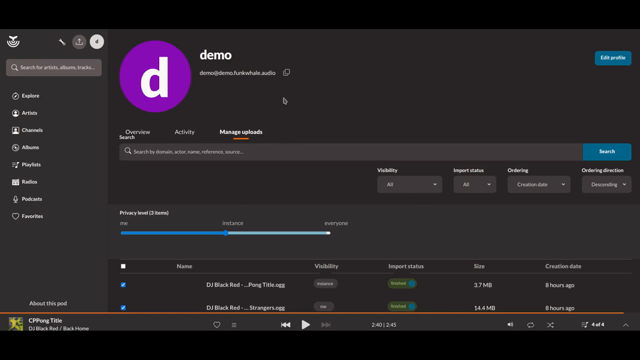The height and width of the screenshot is (360, 640).
Task: Play the current track
Action: coord(305,325)
